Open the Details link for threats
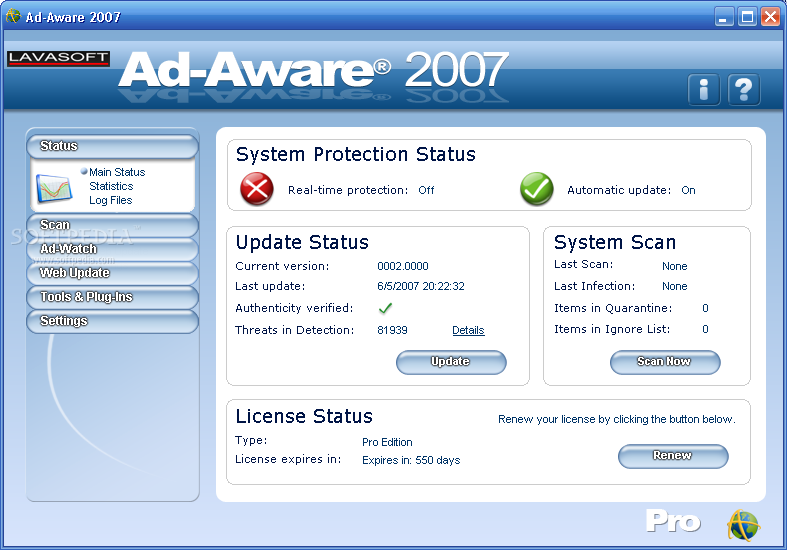Viewport: 787px width, 550px height. point(468,330)
